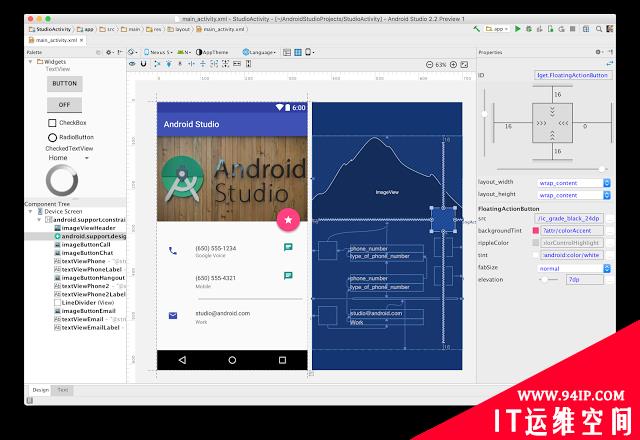Click rippleColor gray color swatch
The height and width of the screenshot is (440, 640).
tap(536, 243)
